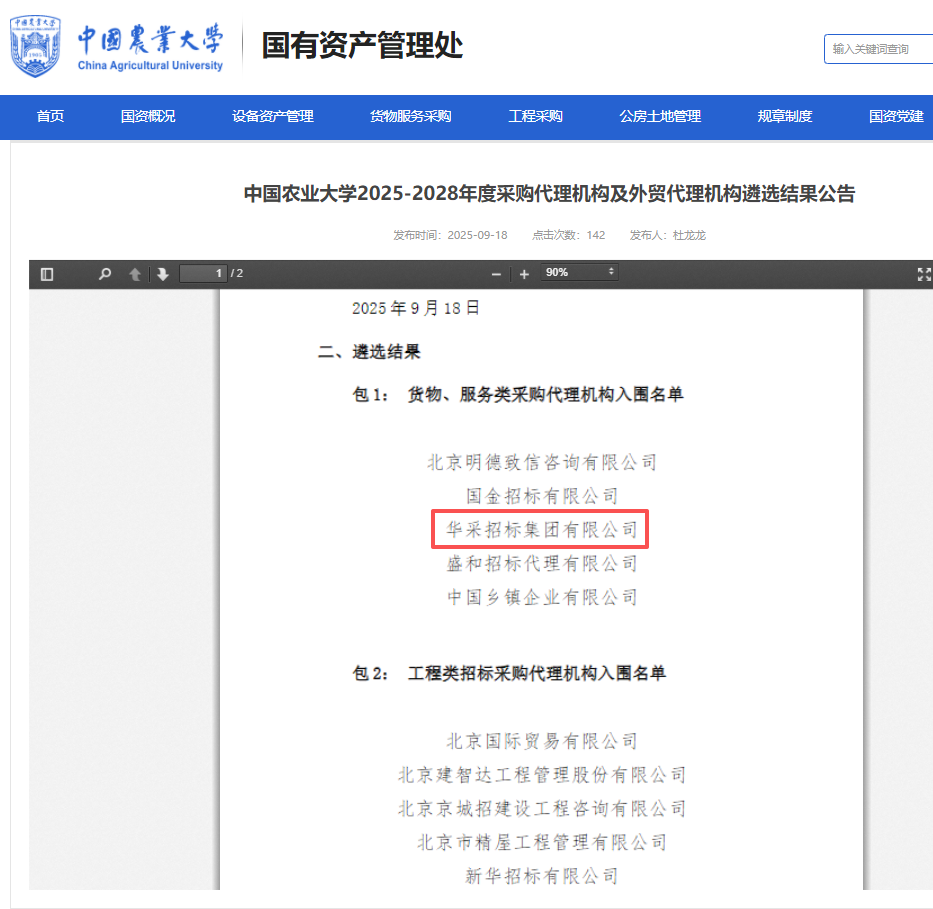Navigate to 公房土地管理 page
933x909 pixels.
pyautogui.click(x=660, y=116)
